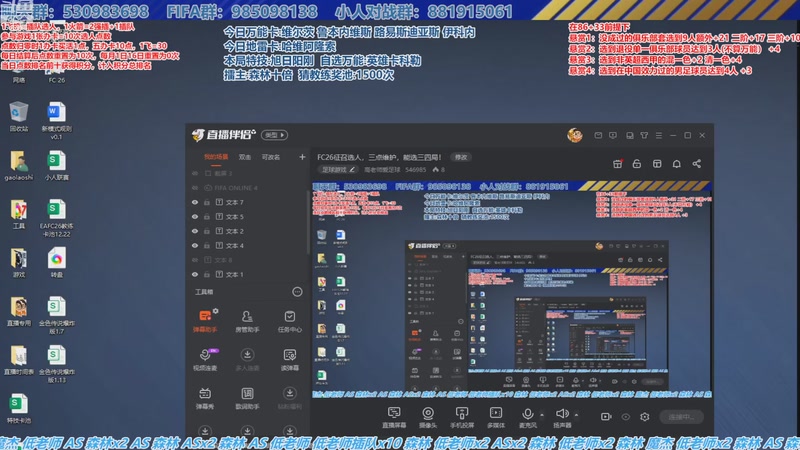The image size is (800, 450).
Task: Open 读弹幕 tool
Action: [x=289, y=359]
